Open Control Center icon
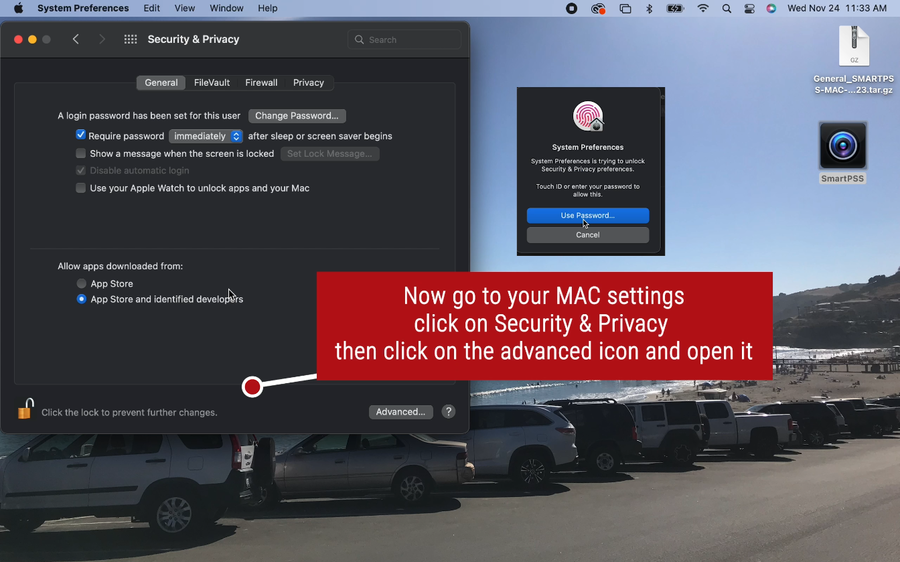 [x=749, y=8]
